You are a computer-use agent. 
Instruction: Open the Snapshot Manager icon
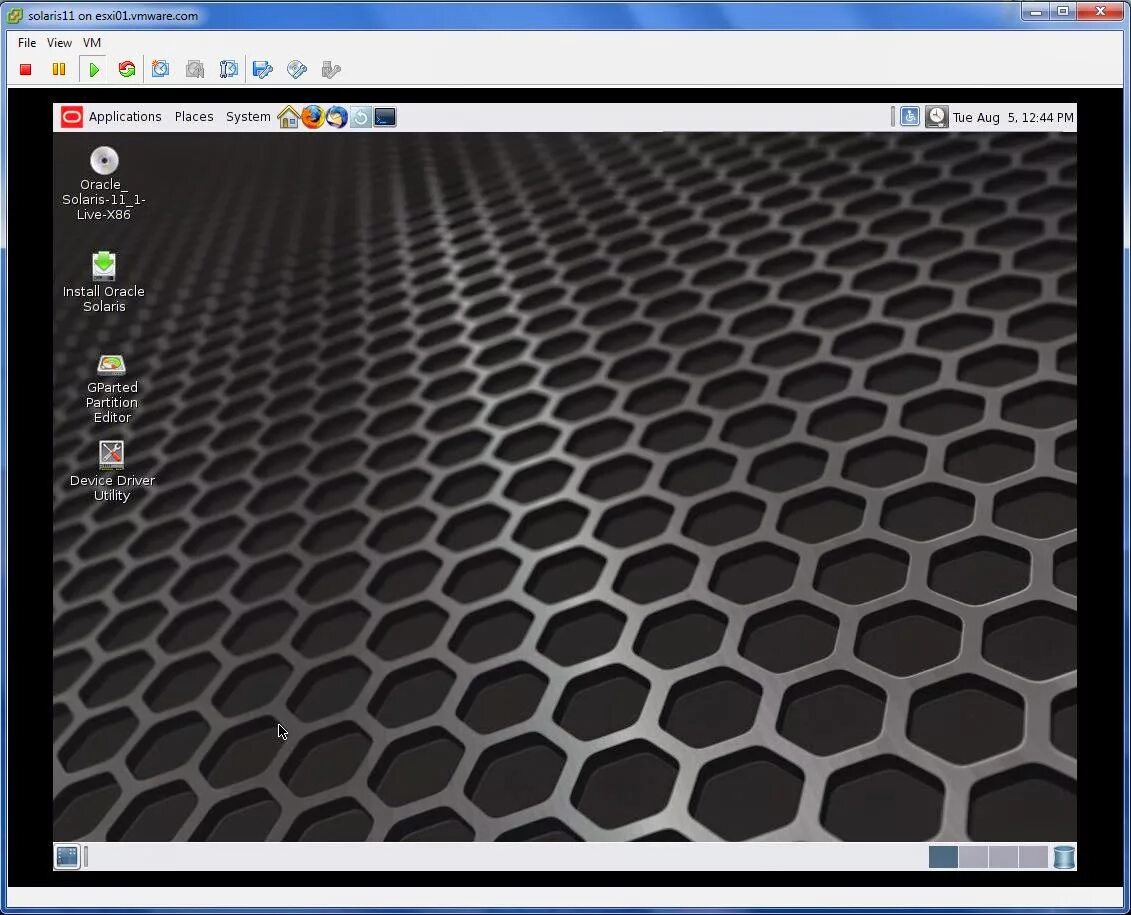(229, 69)
